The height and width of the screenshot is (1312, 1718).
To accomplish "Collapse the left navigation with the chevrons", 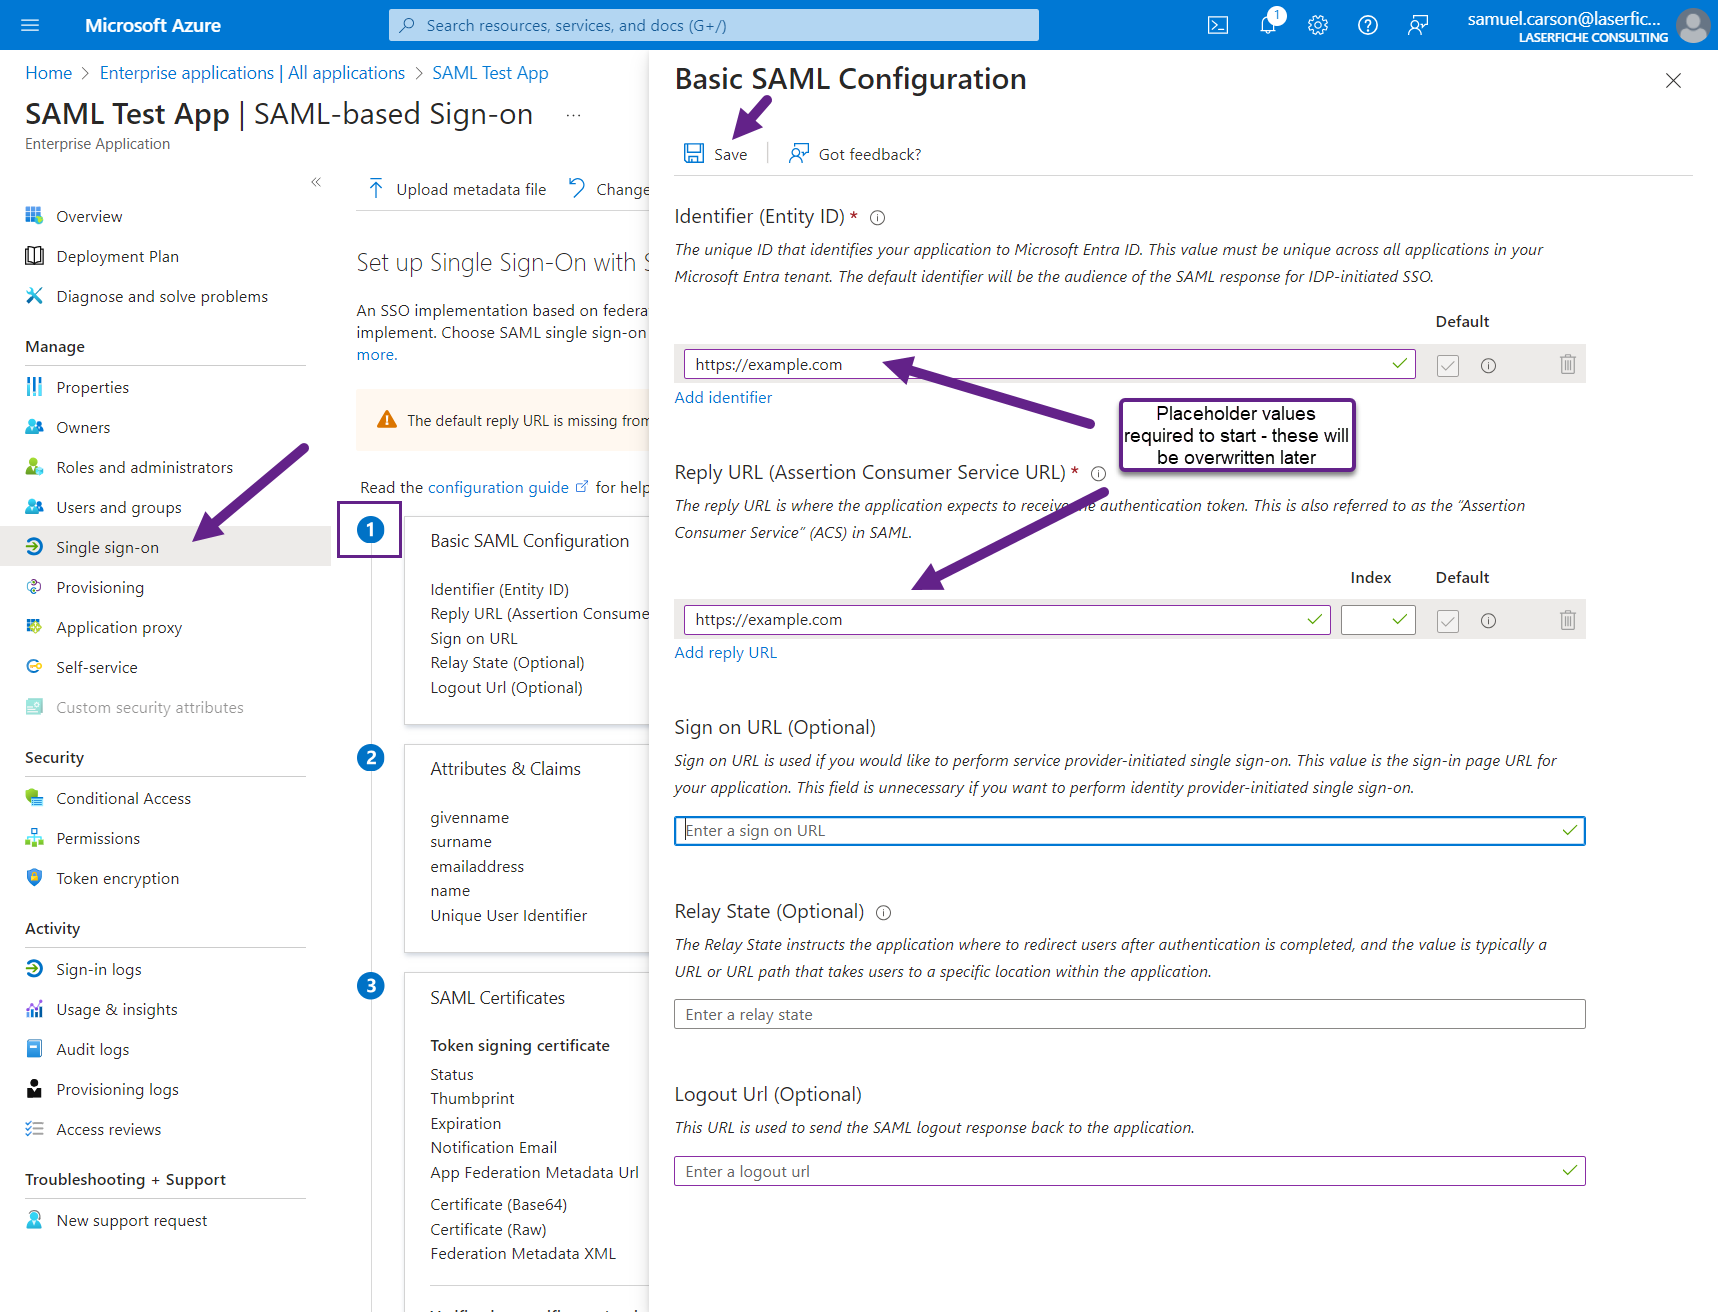I will click(316, 182).
